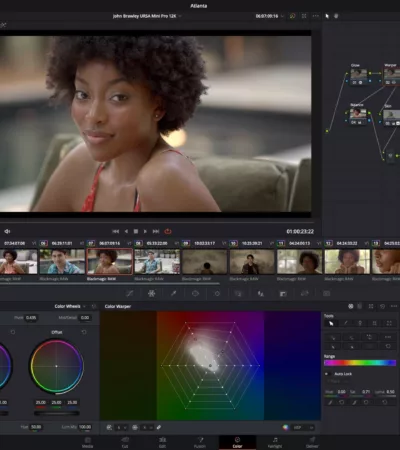Open the Magic Mask palette

pos(238,293)
